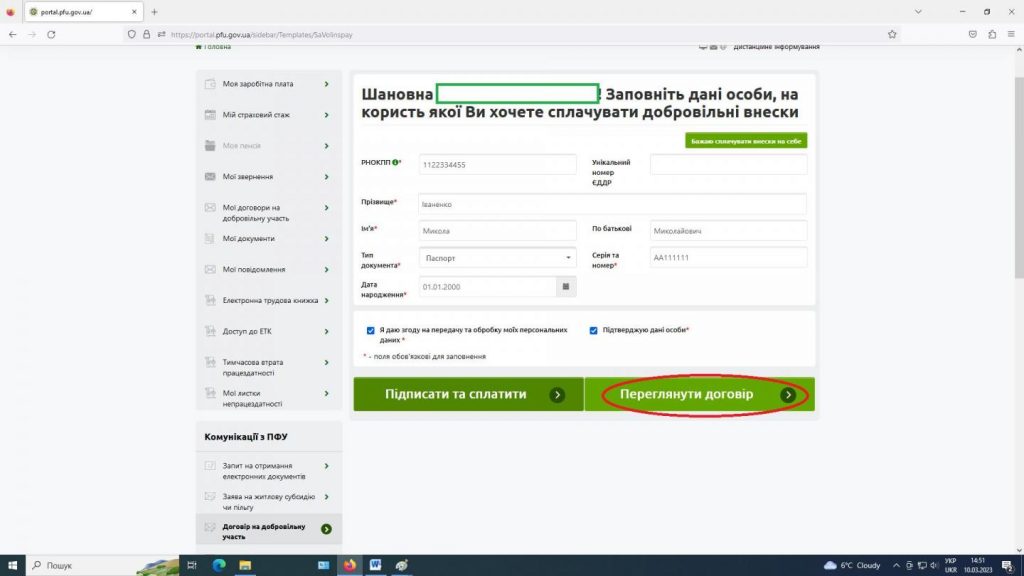The width and height of the screenshot is (1024, 576).
Task: Click the green info icon next to РНОКПП
Action: tap(396, 162)
